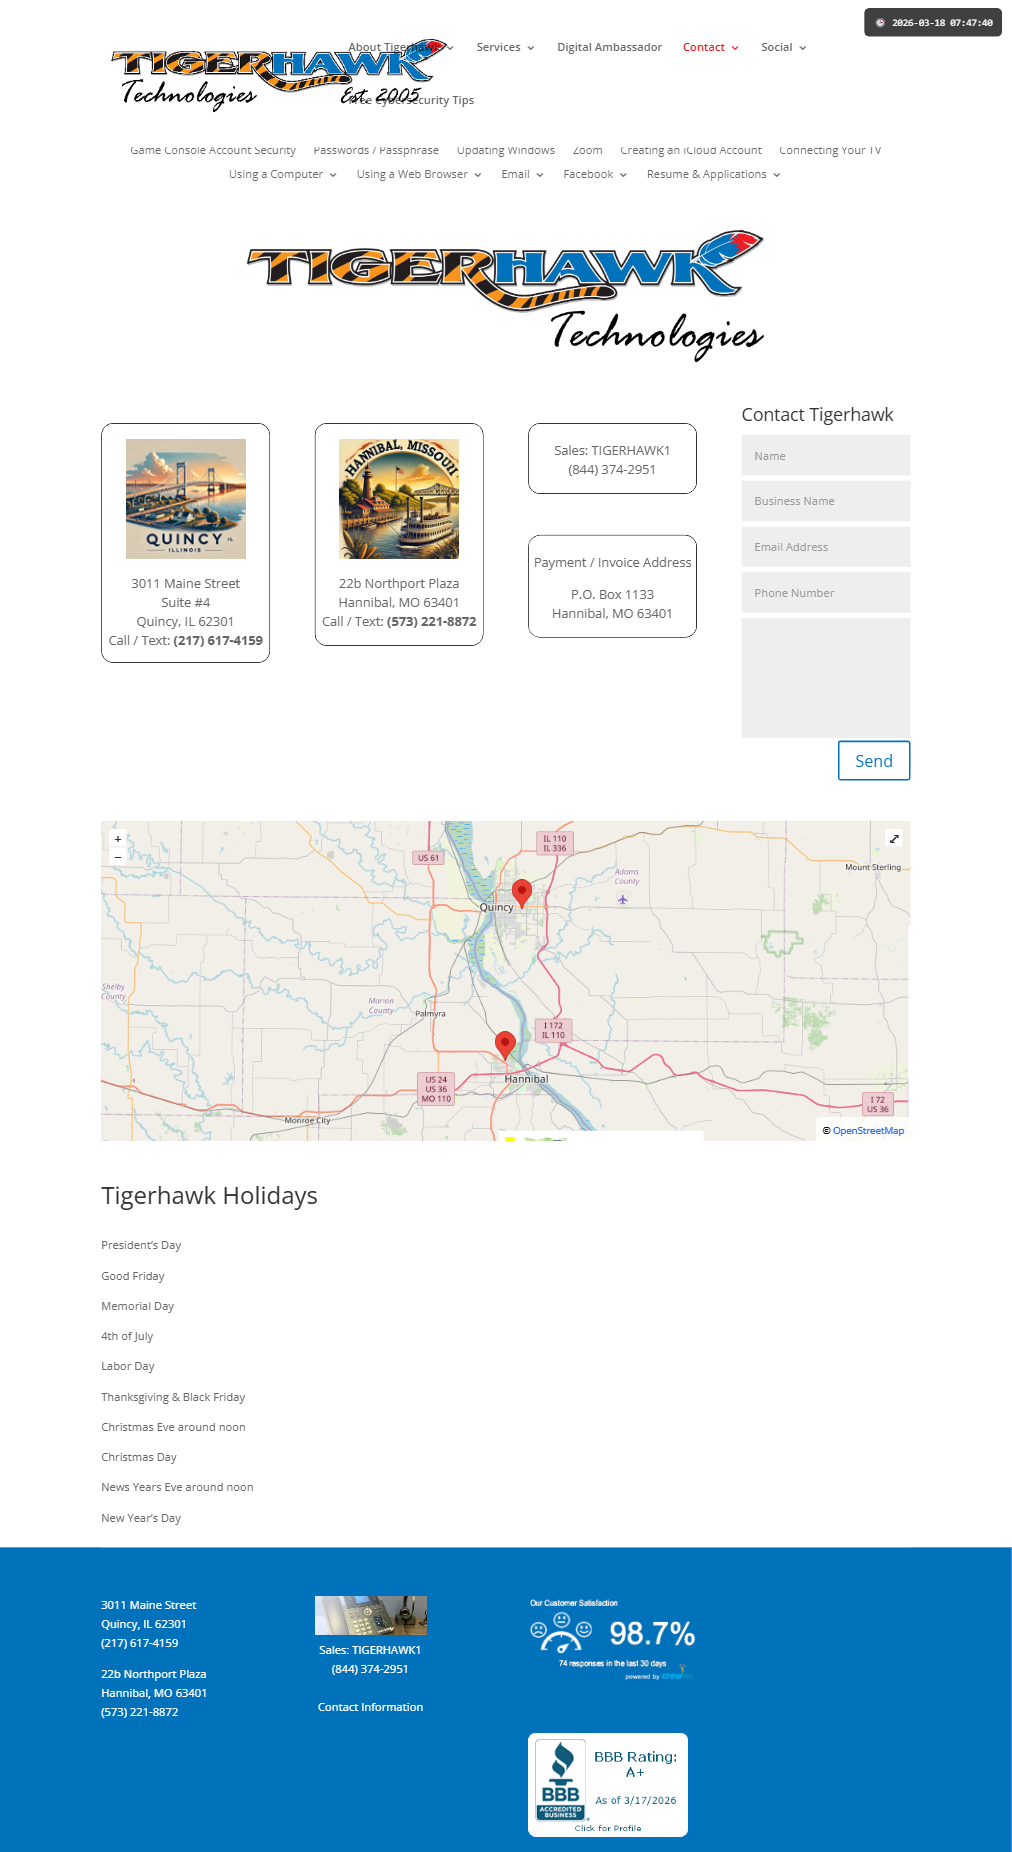The image size is (1012, 1852).
Task: Click the large Tigerhawk Technologies banner logo
Action: pyautogui.click(x=506, y=296)
